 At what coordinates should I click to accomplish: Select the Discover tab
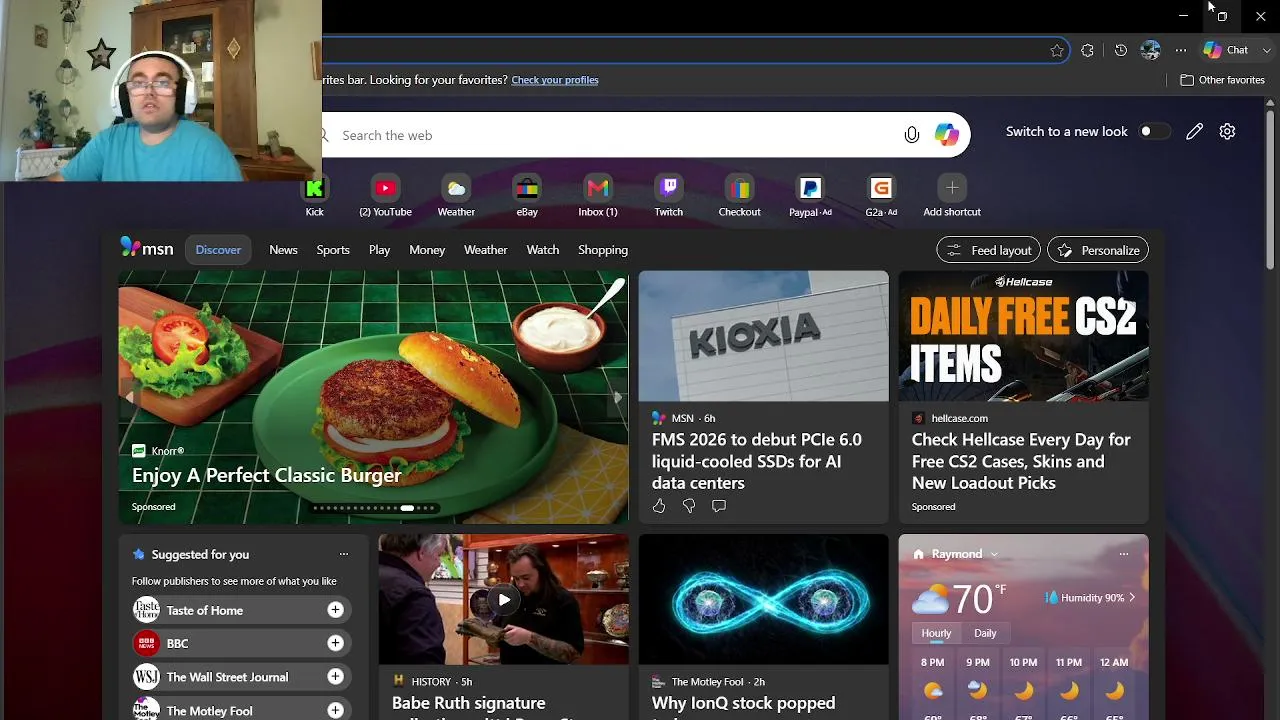[218, 250]
